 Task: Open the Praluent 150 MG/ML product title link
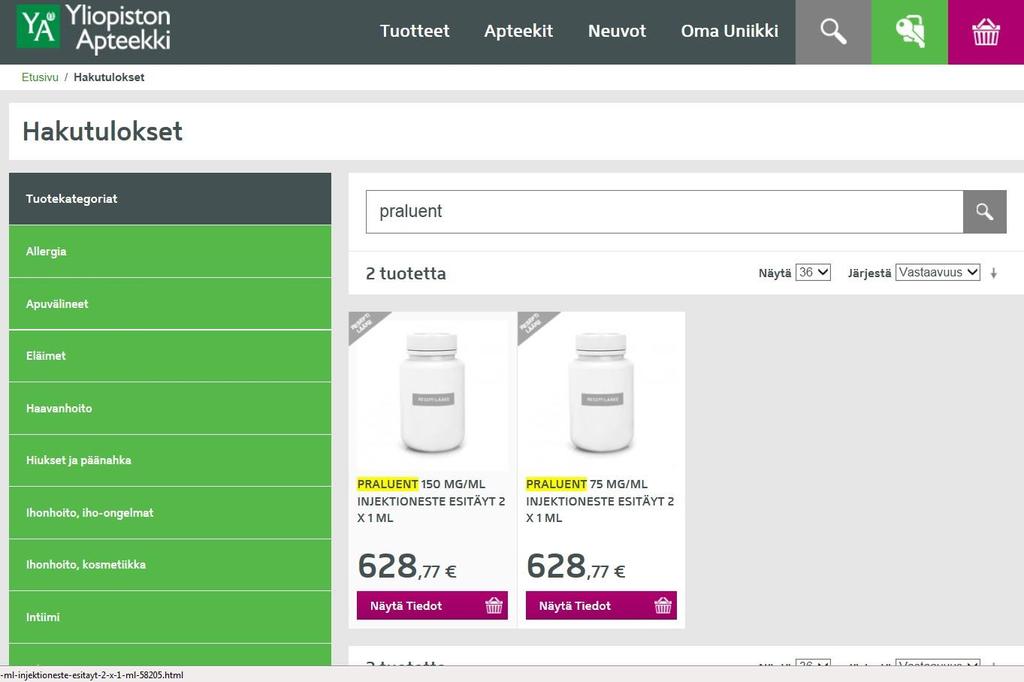click(431, 501)
